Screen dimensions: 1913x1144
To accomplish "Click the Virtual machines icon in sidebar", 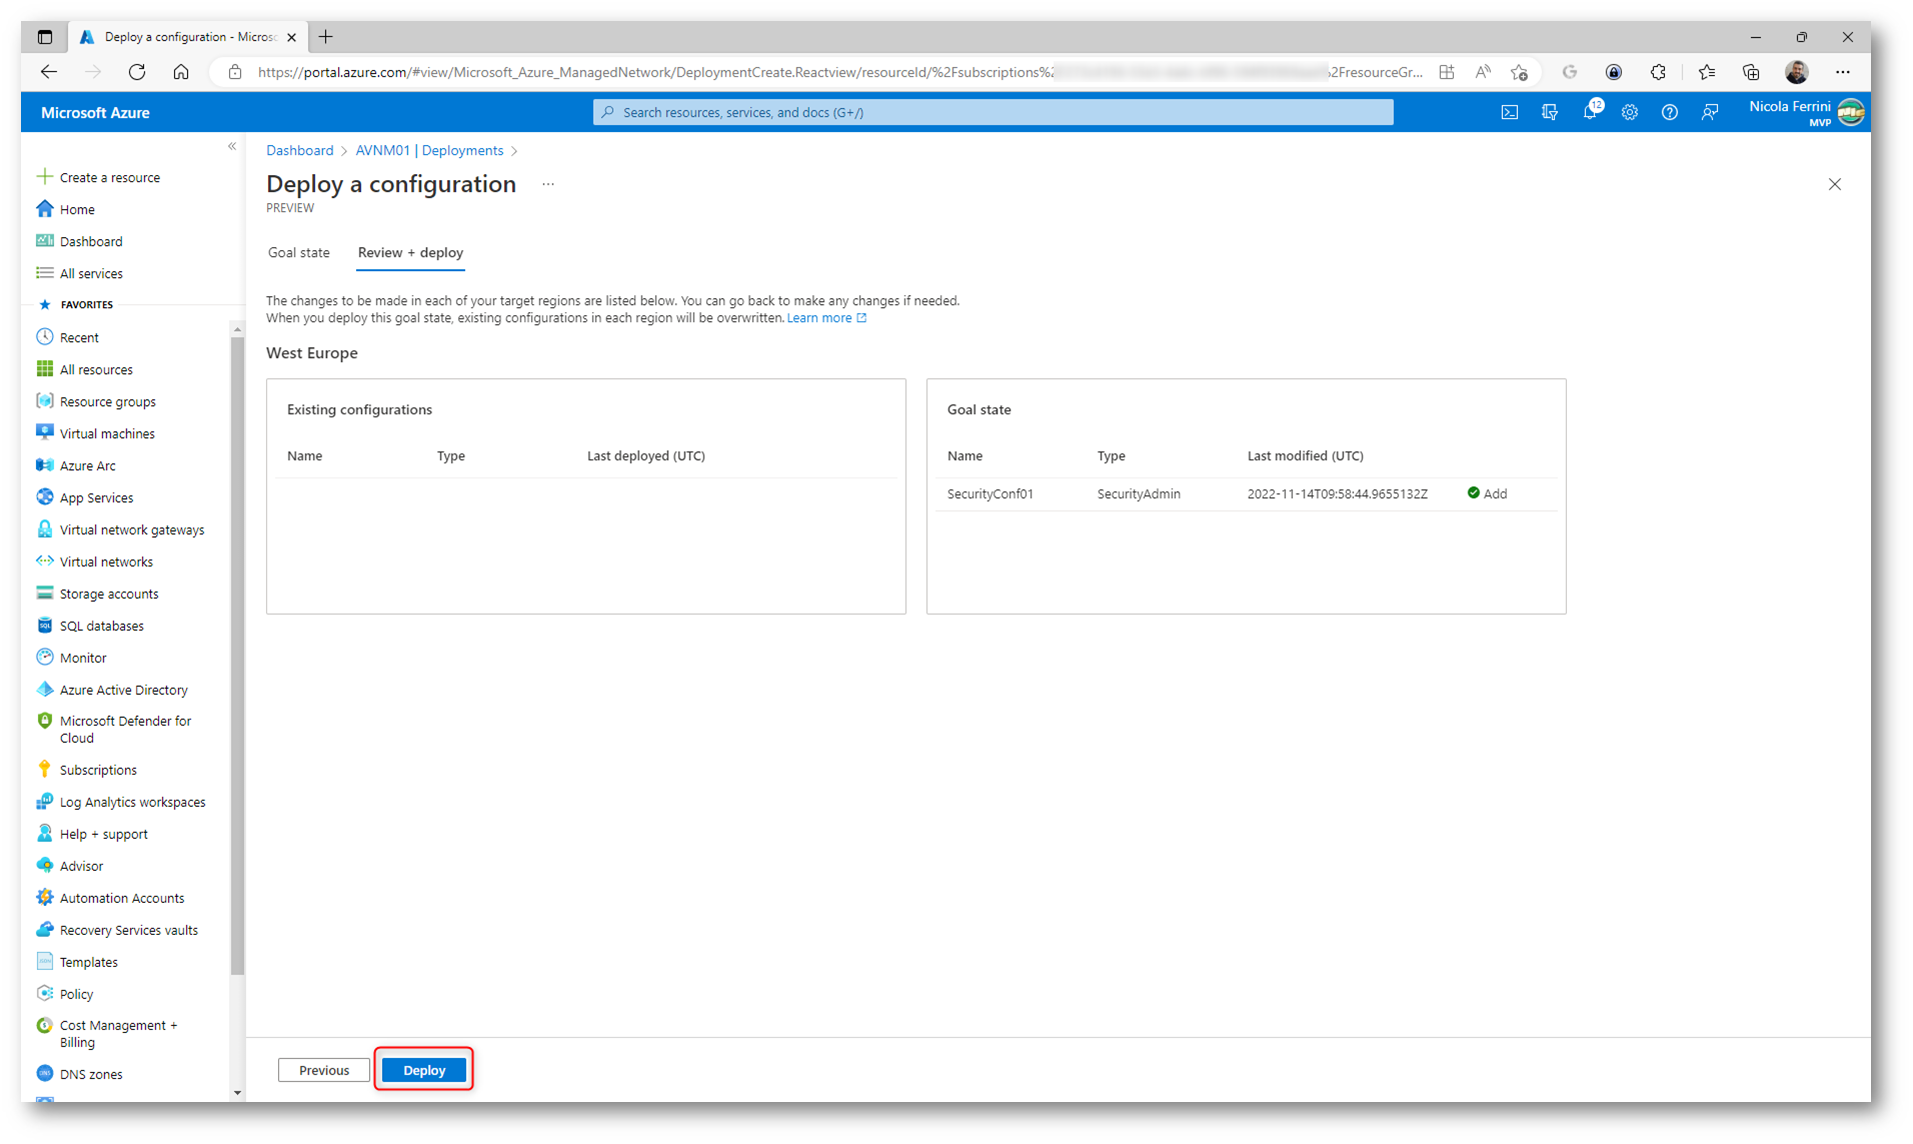I will click(45, 433).
